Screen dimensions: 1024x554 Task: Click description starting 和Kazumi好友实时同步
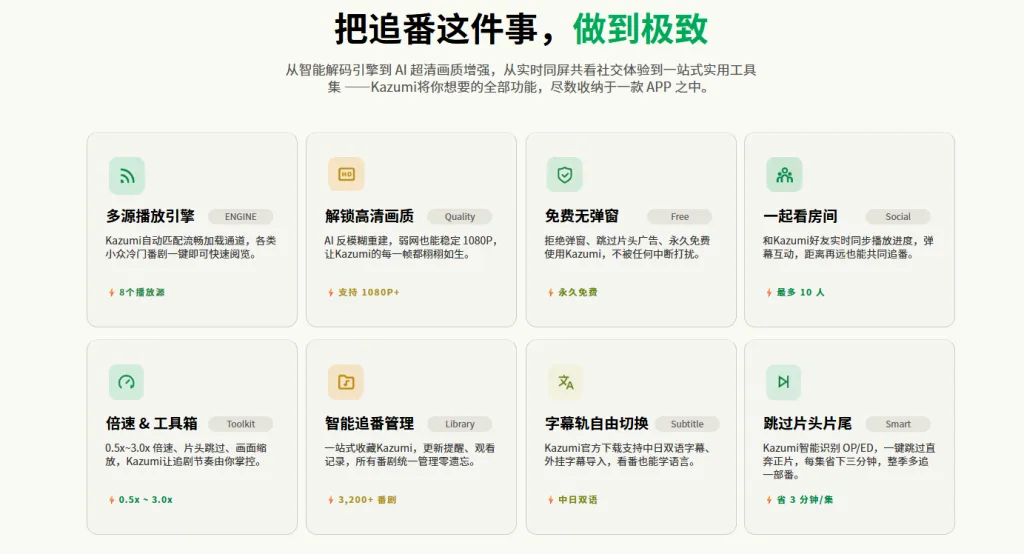848,248
